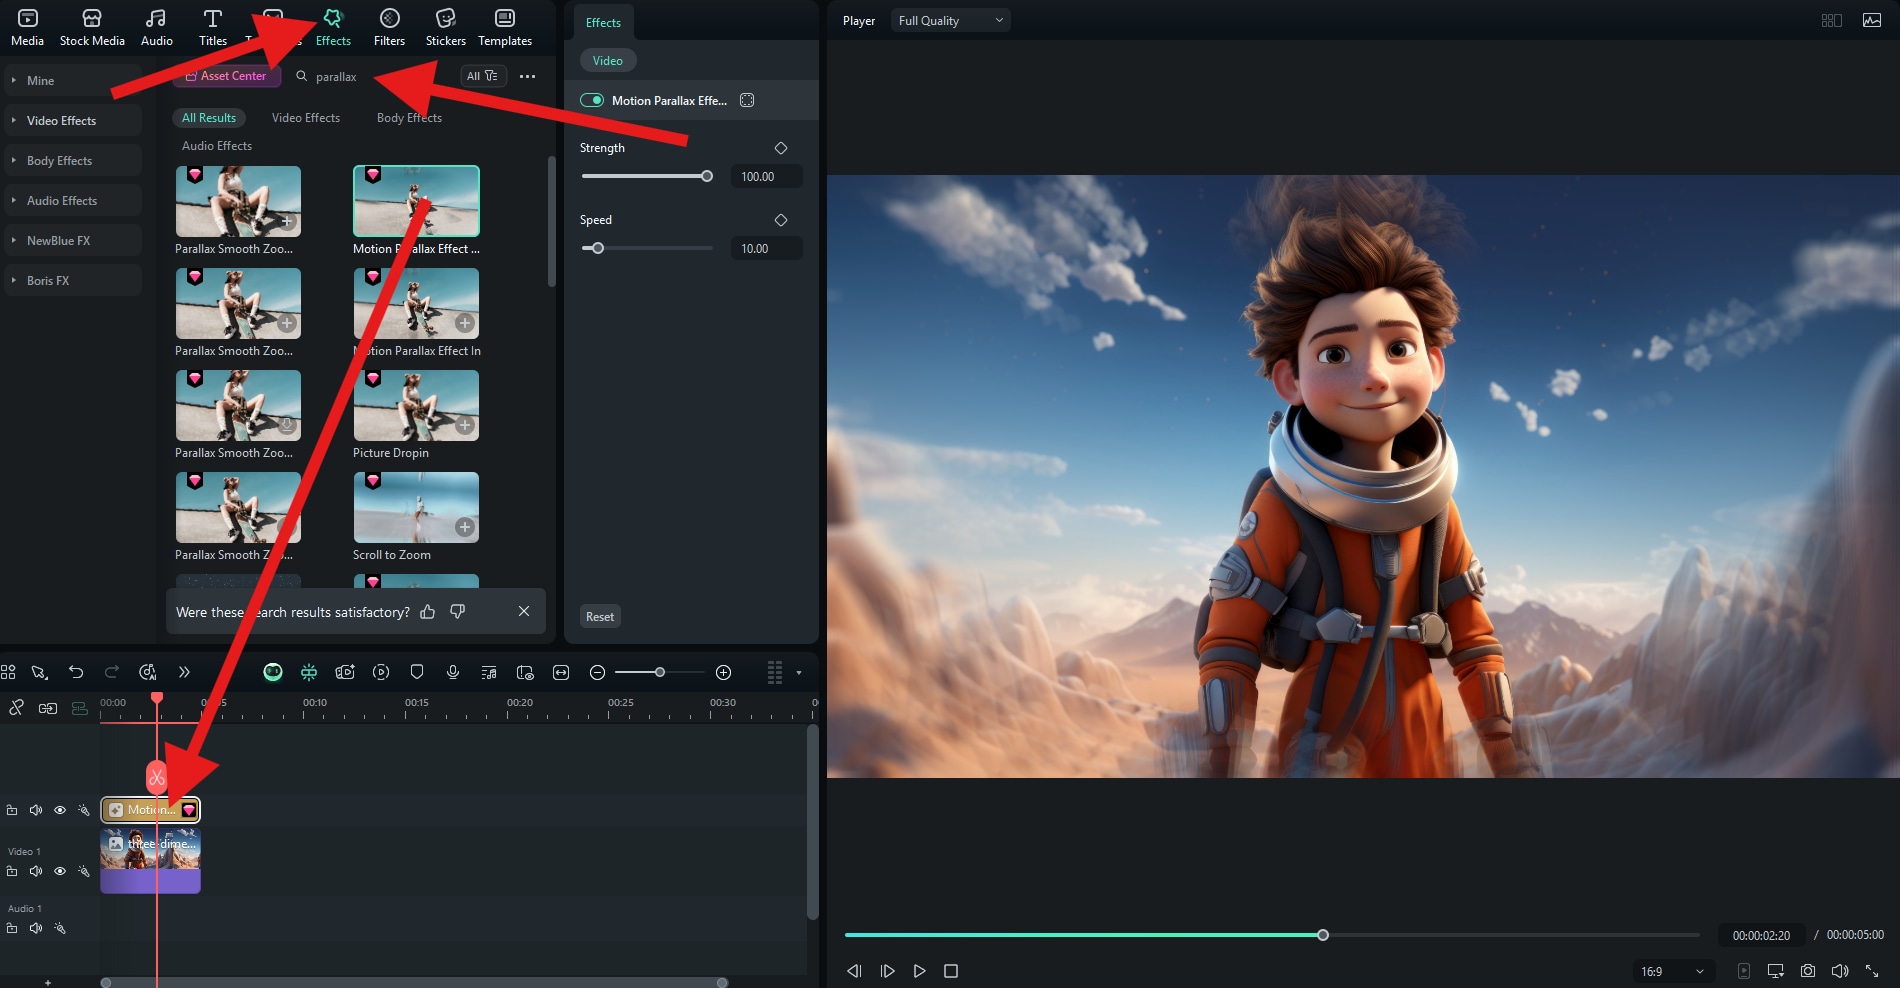Screen dimensions: 1900x988
Task: Open the Stock Media tab
Action: pyautogui.click(x=92, y=28)
